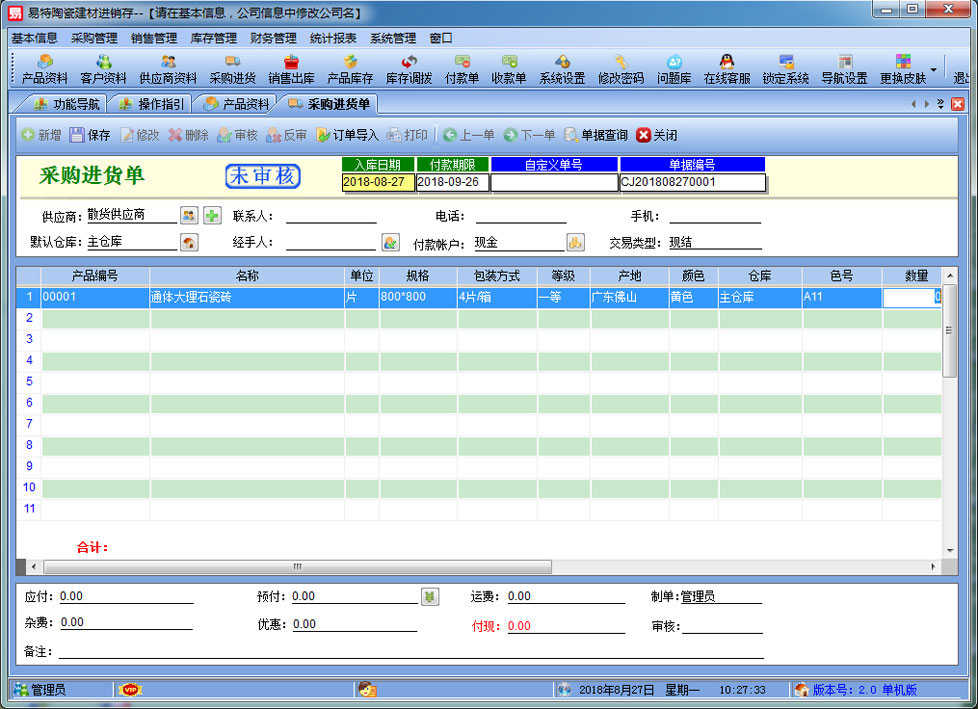This screenshot has width=978, height=709.
Task: Click the 销售出库 toolbar icon
Action: 291,69
